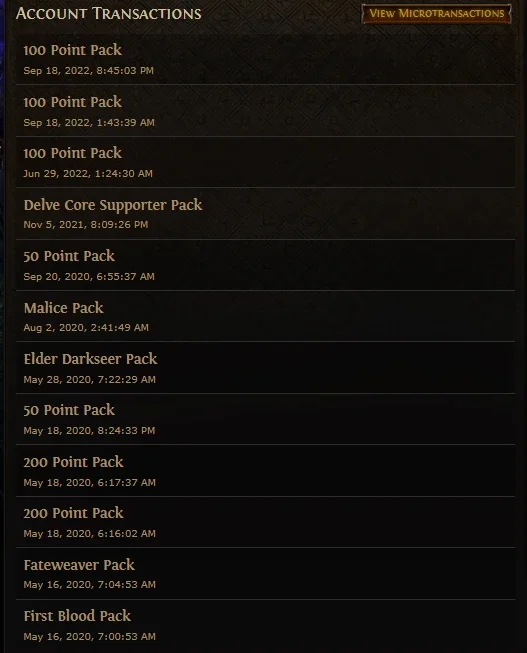Select the 50 Point Pack from Sep 20, 2020

point(265,265)
